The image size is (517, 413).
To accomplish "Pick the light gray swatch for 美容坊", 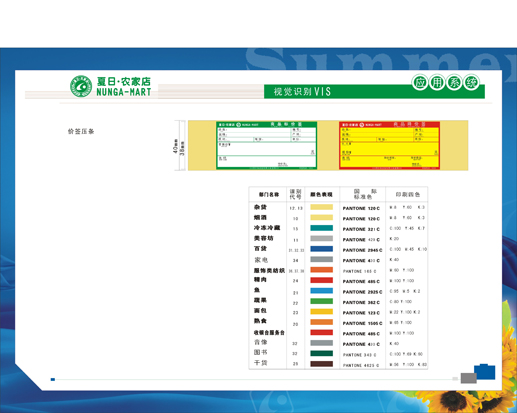I will coord(322,238).
